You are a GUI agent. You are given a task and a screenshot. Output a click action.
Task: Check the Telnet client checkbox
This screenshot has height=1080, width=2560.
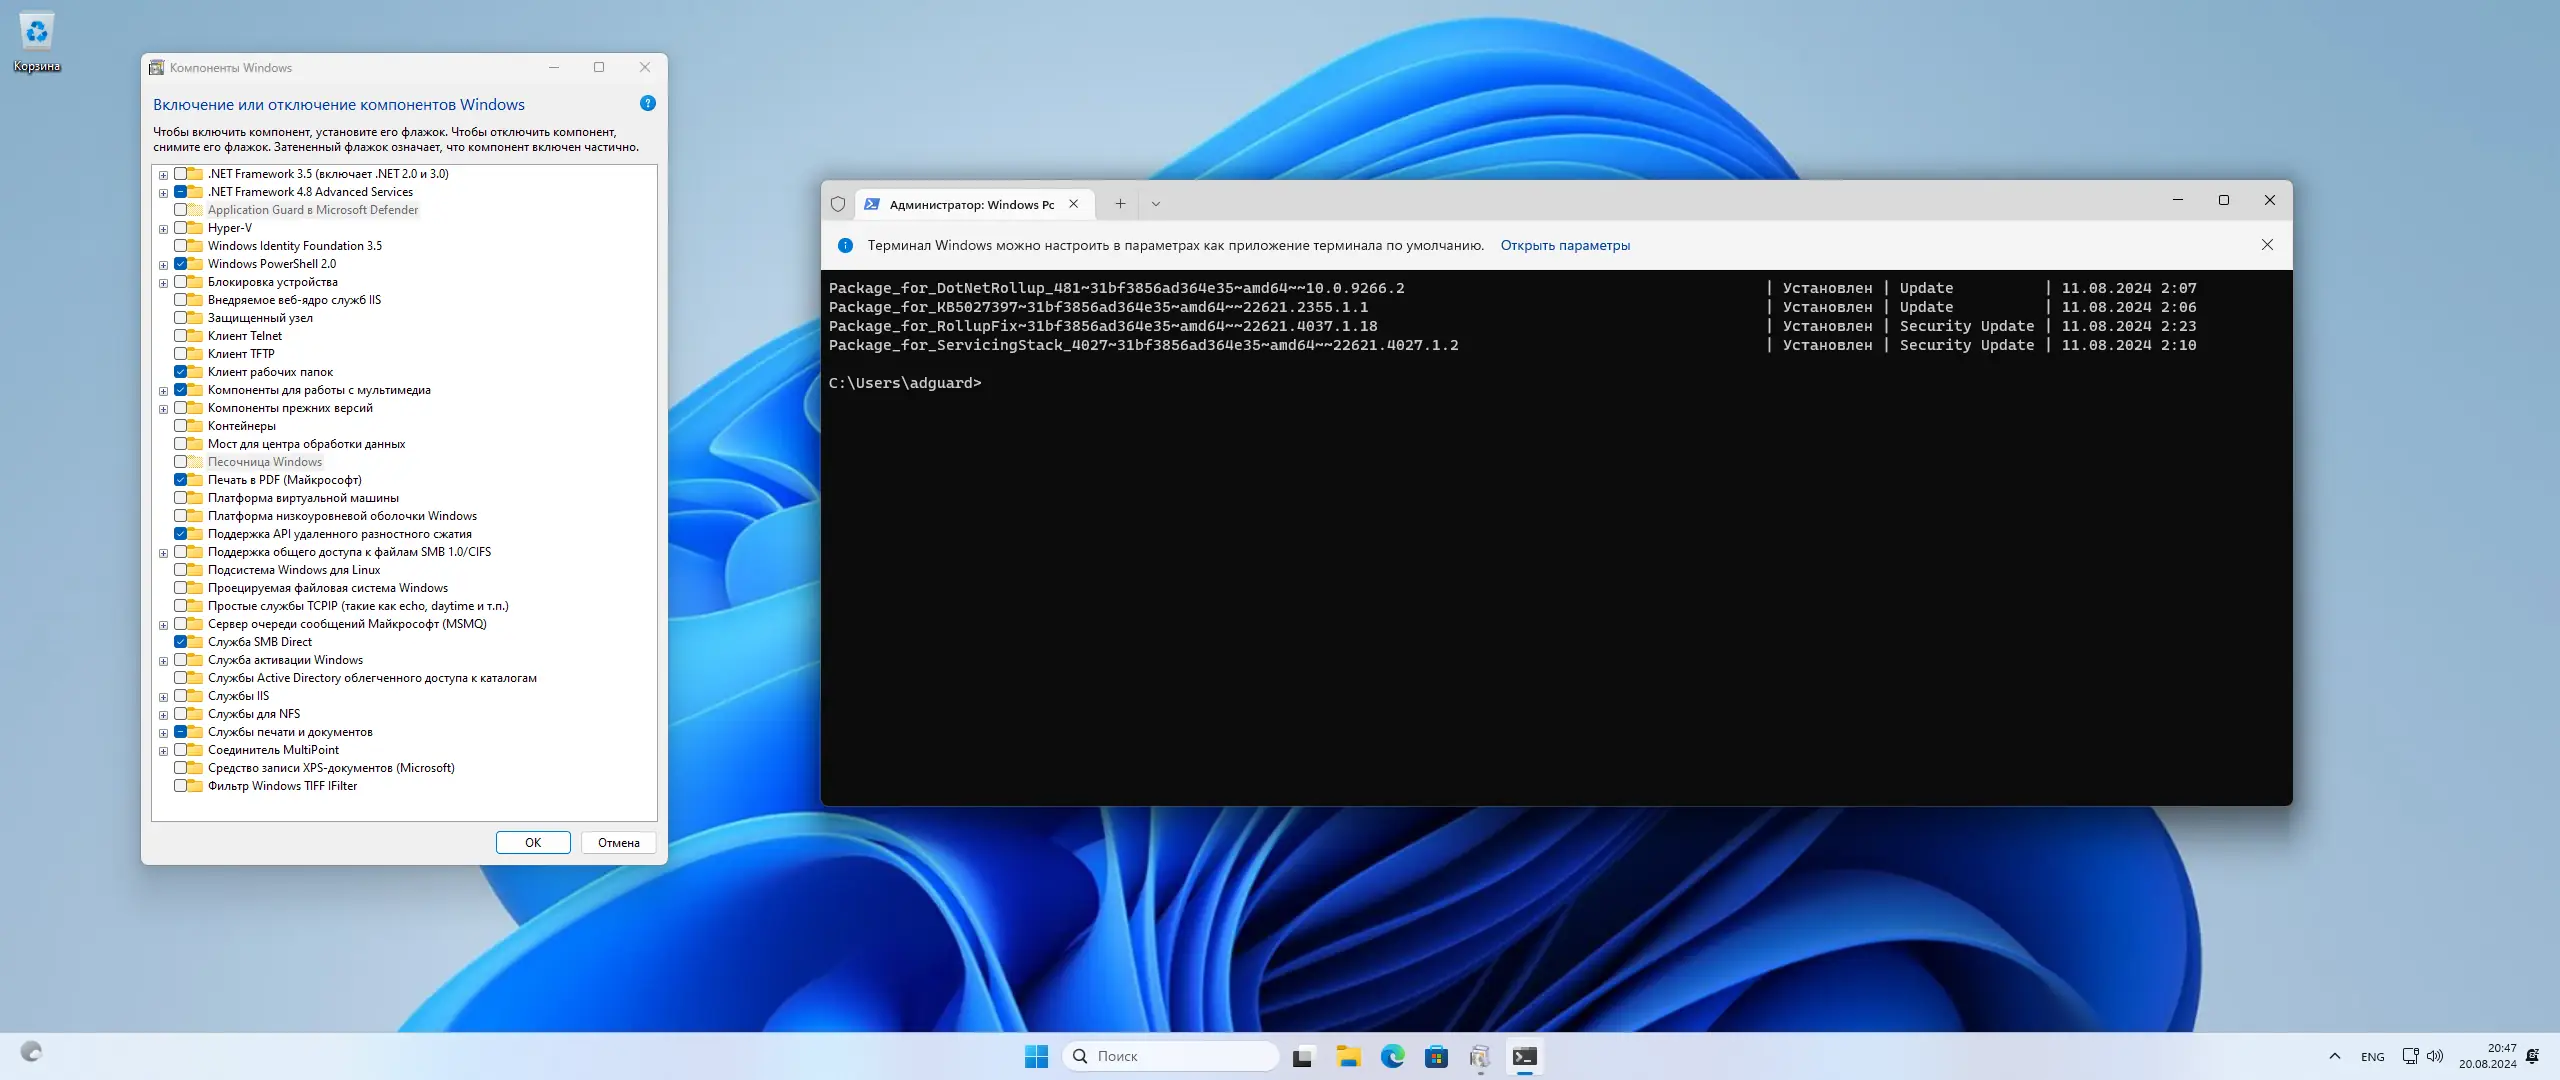(181, 336)
